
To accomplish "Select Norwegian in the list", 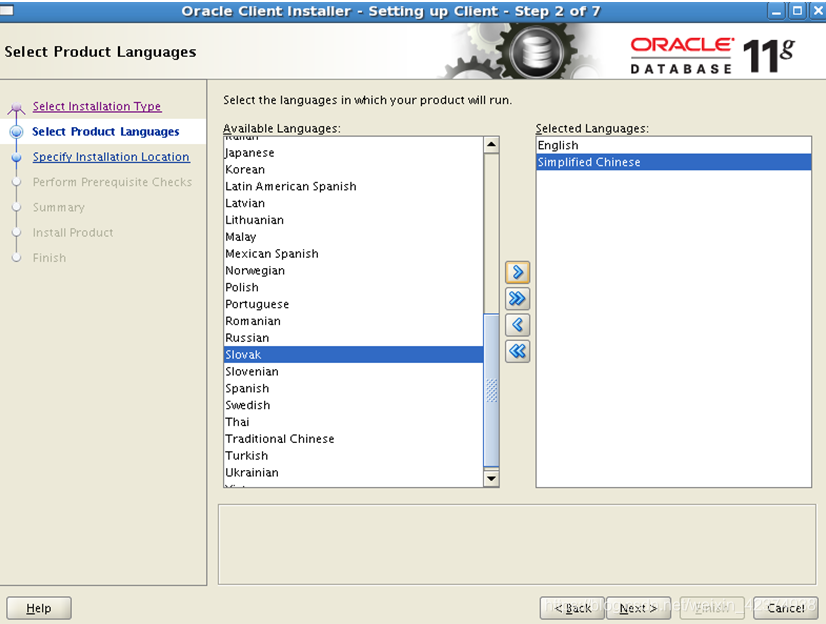I will [x=353, y=271].
